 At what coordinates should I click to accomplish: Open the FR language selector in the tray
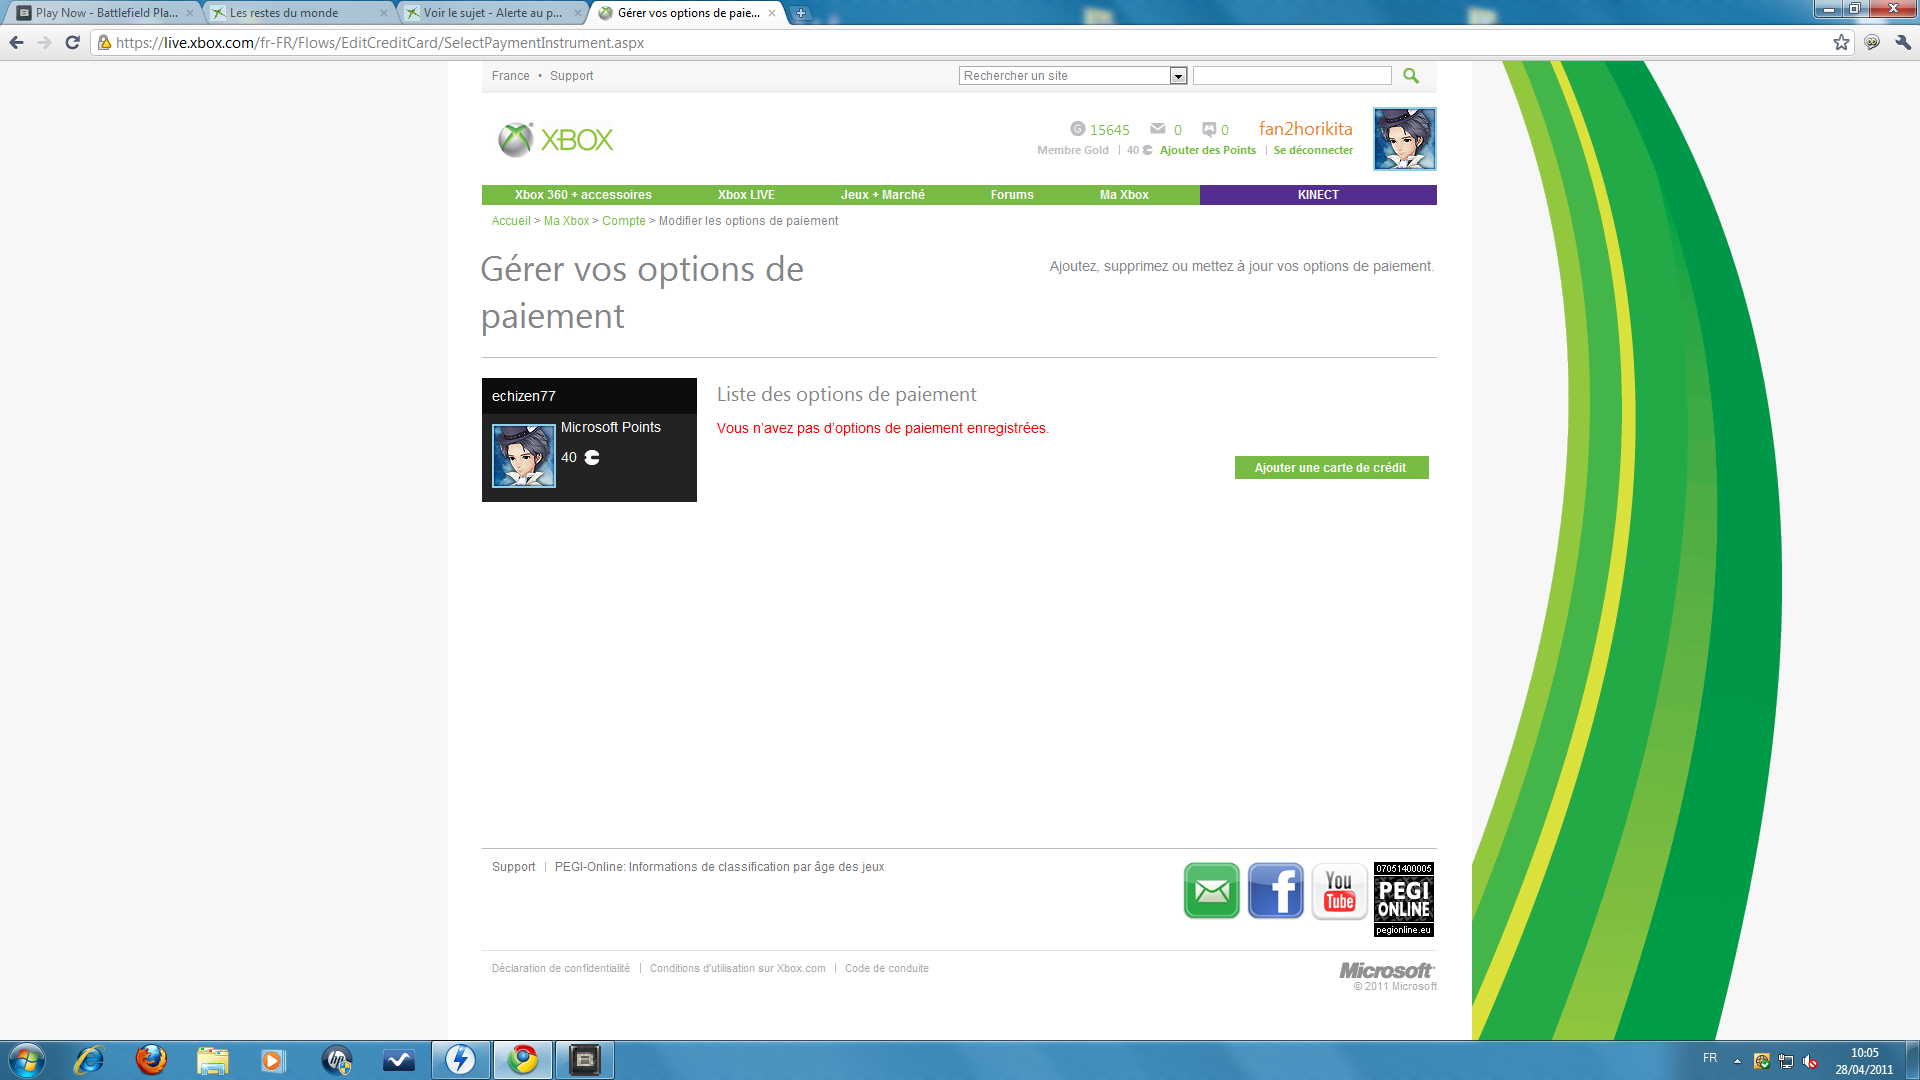tap(1709, 1058)
